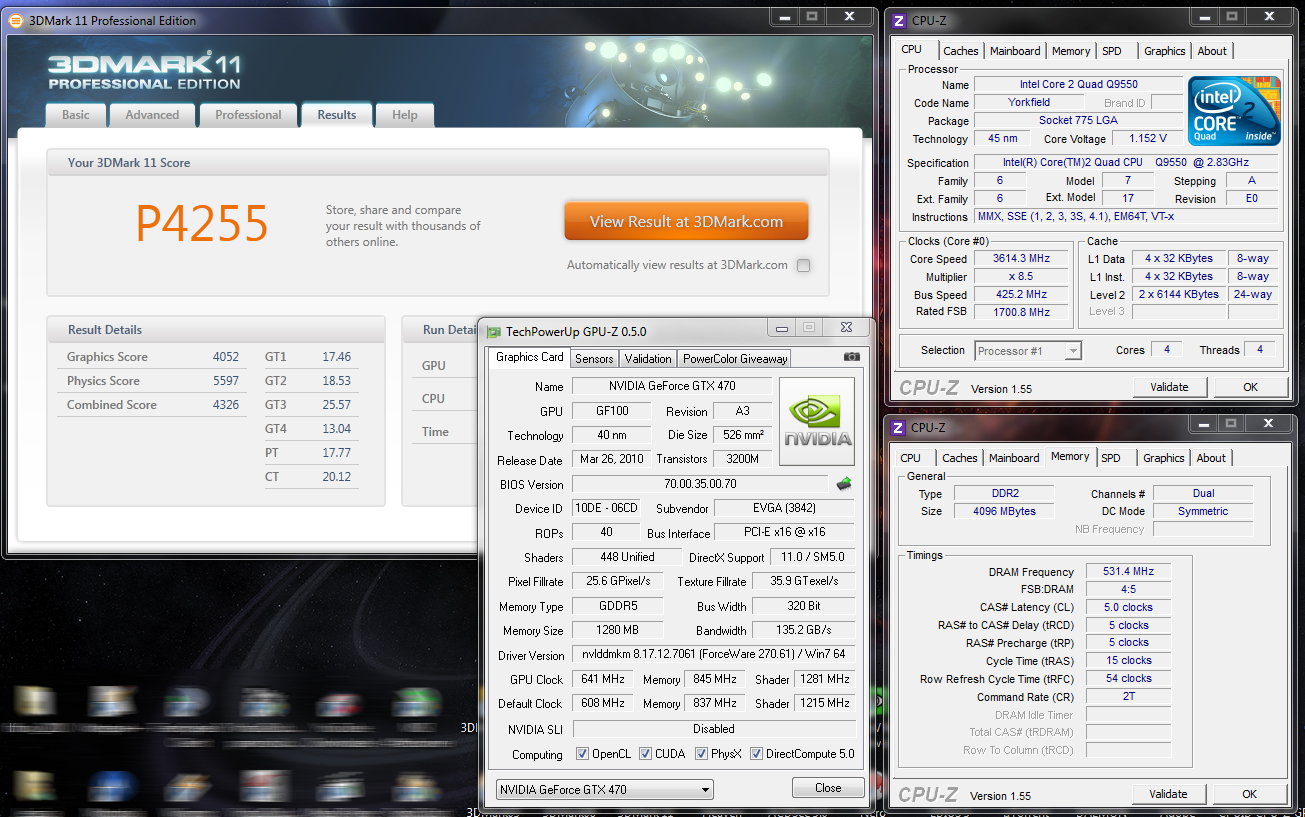Click the Intel Core 2 Quad logo
The width and height of the screenshot is (1305, 817).
pos(1234,111)
